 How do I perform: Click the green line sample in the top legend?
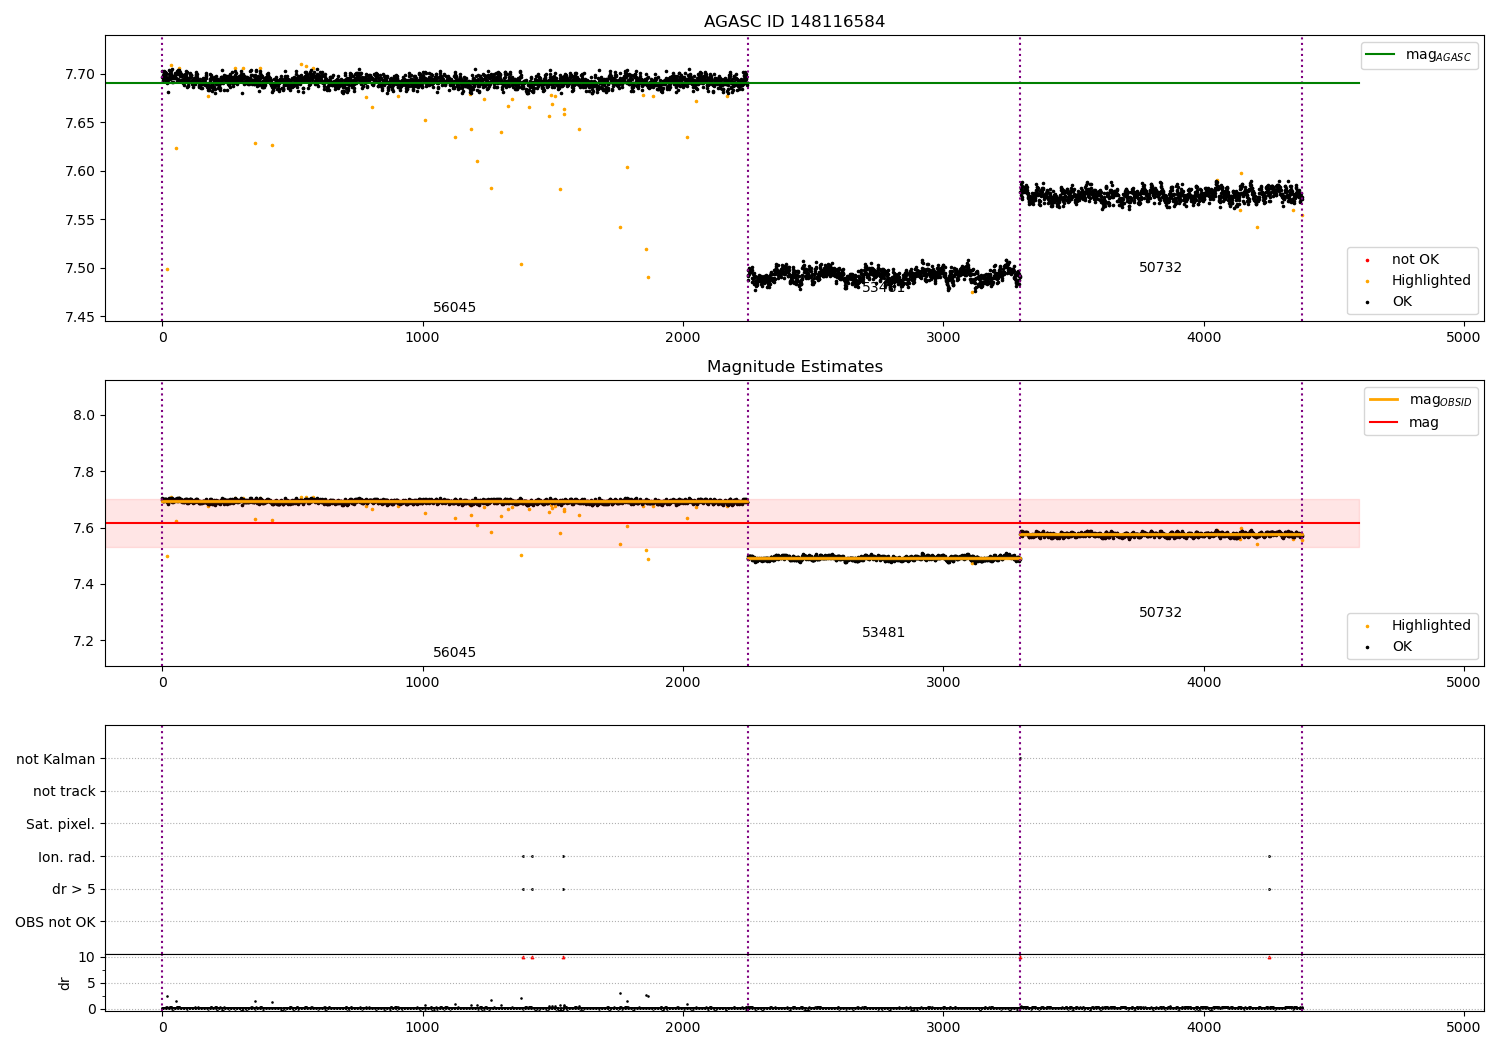tap(1381, 55)
